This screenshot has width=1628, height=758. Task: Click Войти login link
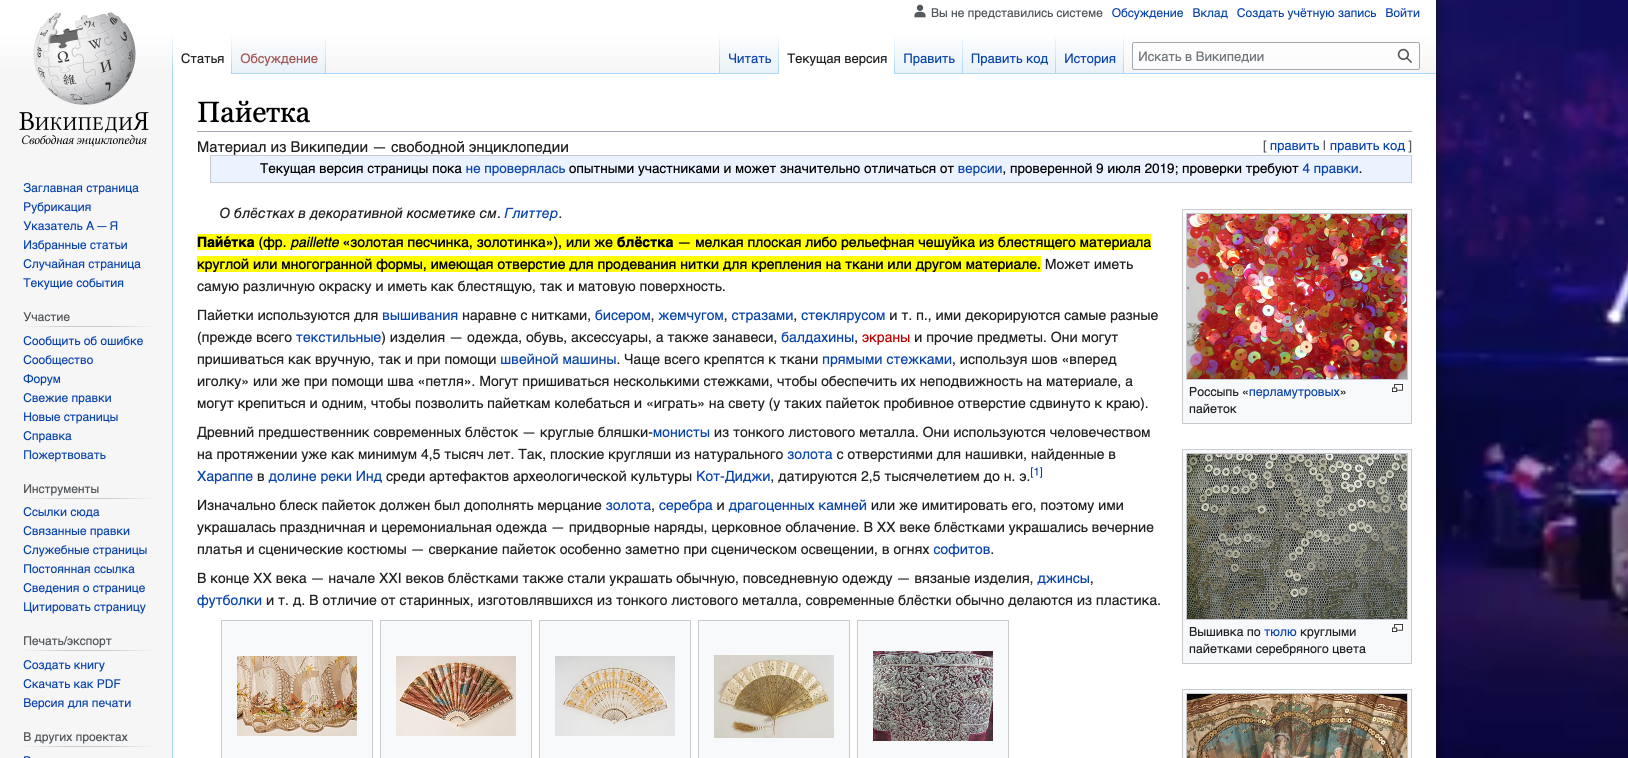1402,13
